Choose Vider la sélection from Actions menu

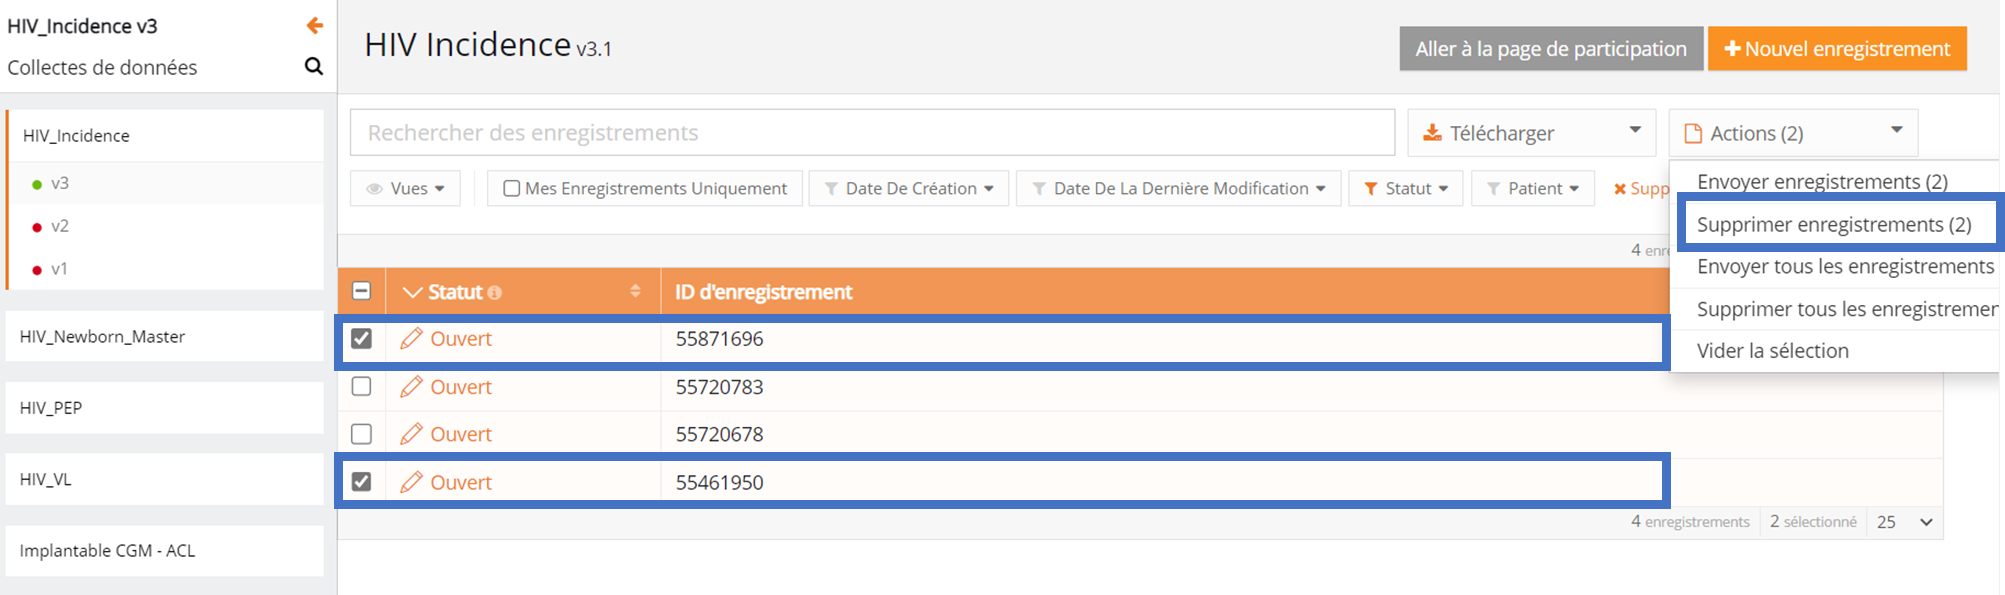tap(1772, 351)
